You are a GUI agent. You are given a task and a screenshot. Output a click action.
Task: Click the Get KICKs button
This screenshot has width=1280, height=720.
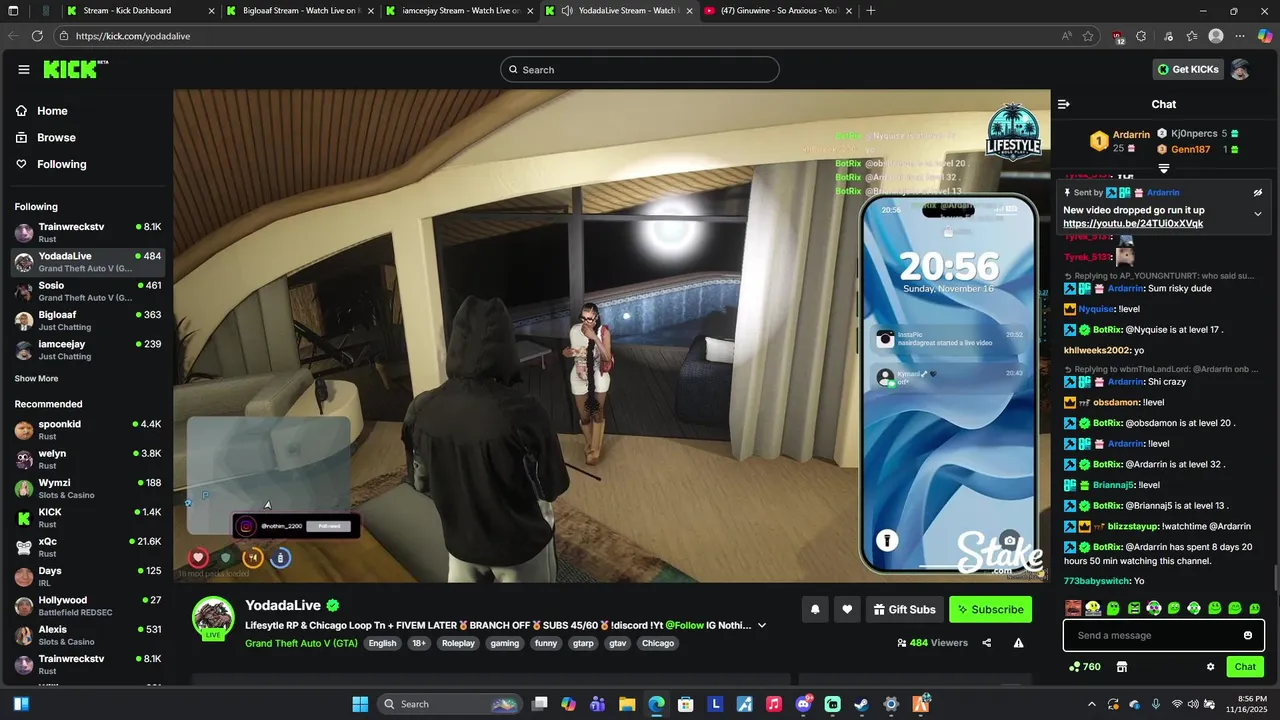click(x=1188, y=69)
